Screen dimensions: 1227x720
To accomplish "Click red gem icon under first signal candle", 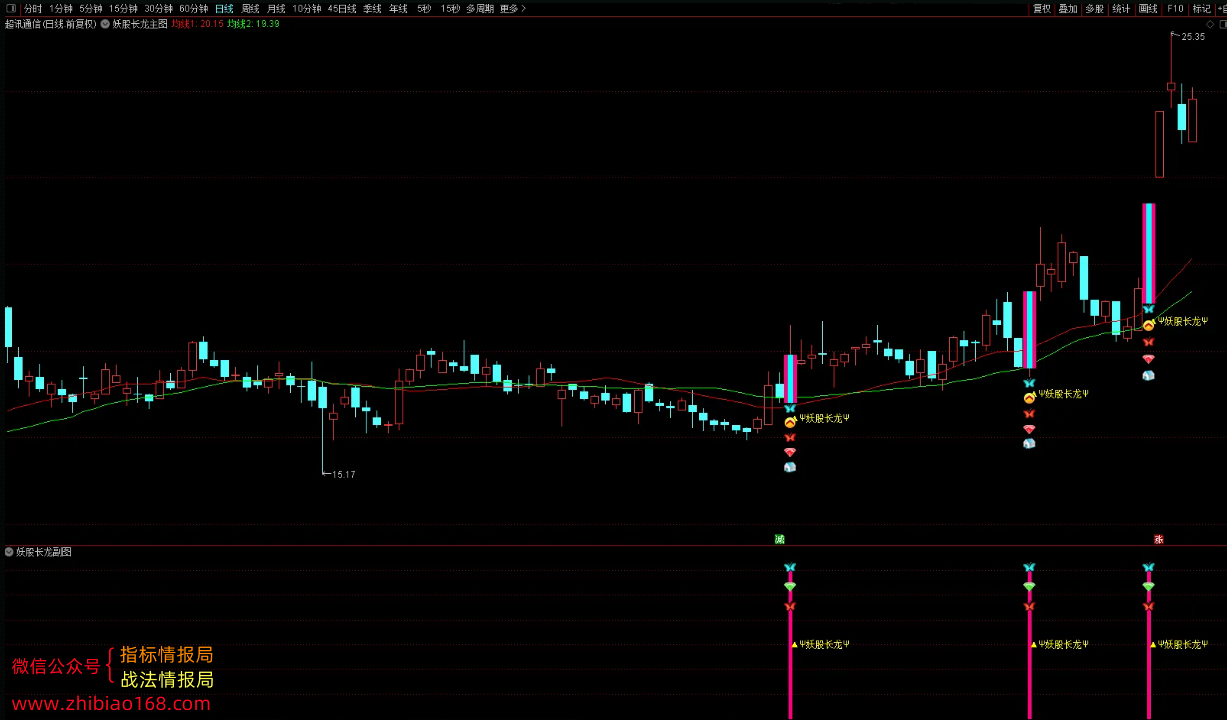I will coord(790,452).
